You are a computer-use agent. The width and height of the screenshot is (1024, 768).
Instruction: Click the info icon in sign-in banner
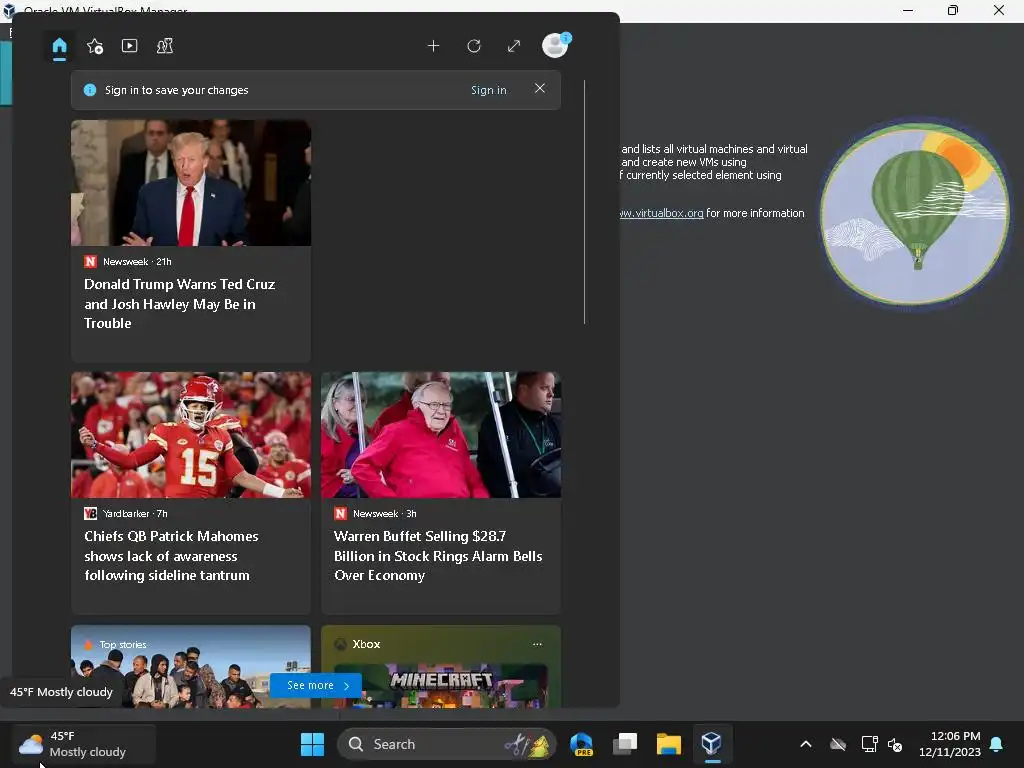click(x=90, y=90)
